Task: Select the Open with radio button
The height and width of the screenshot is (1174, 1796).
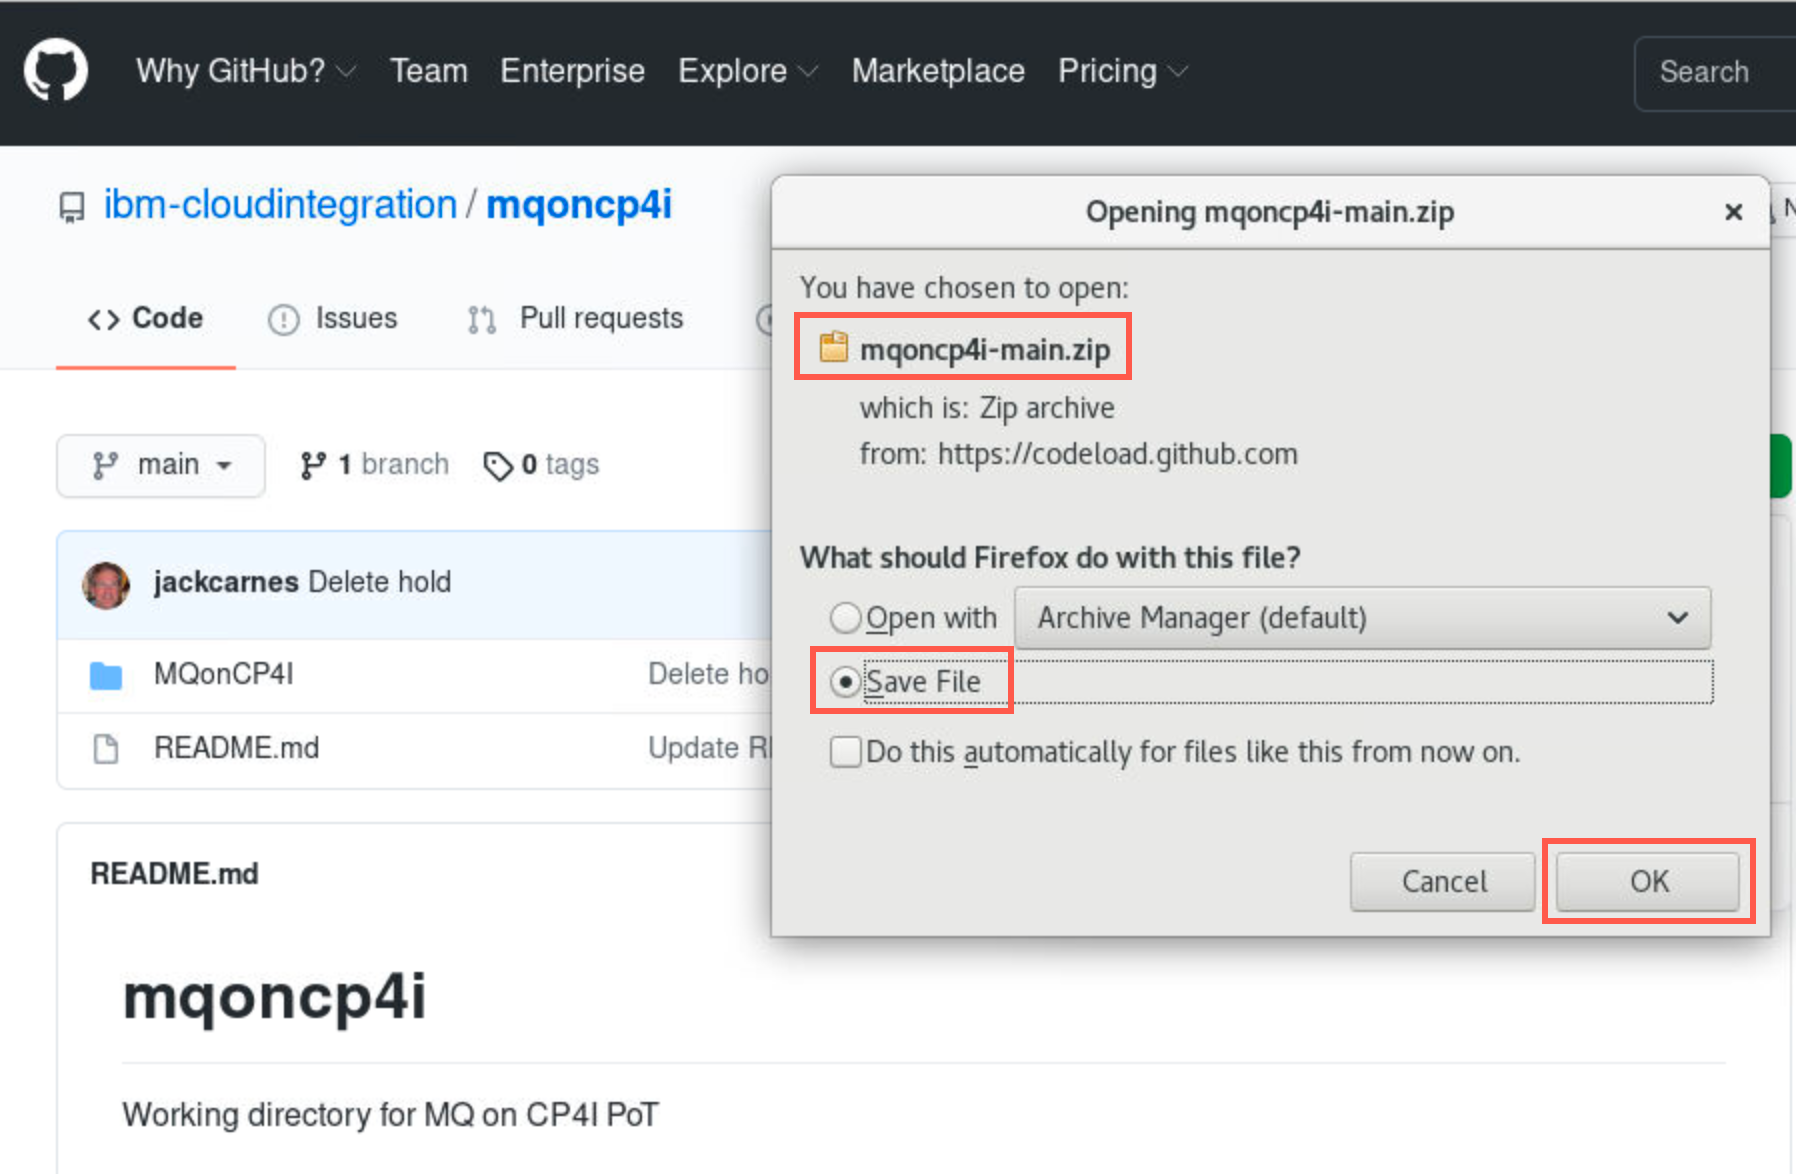Action: click(845, 618)
